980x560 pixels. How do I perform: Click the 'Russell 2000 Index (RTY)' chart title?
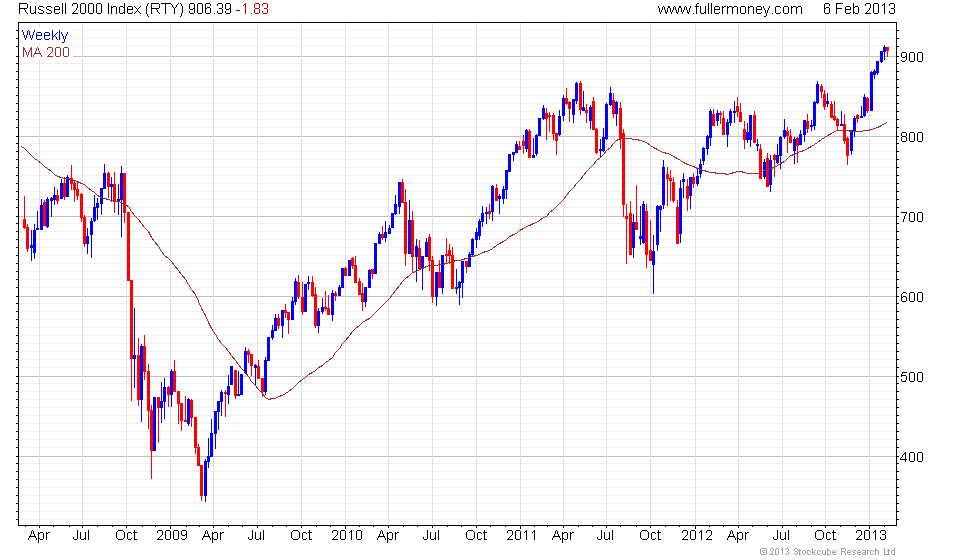tap(101, 9)
